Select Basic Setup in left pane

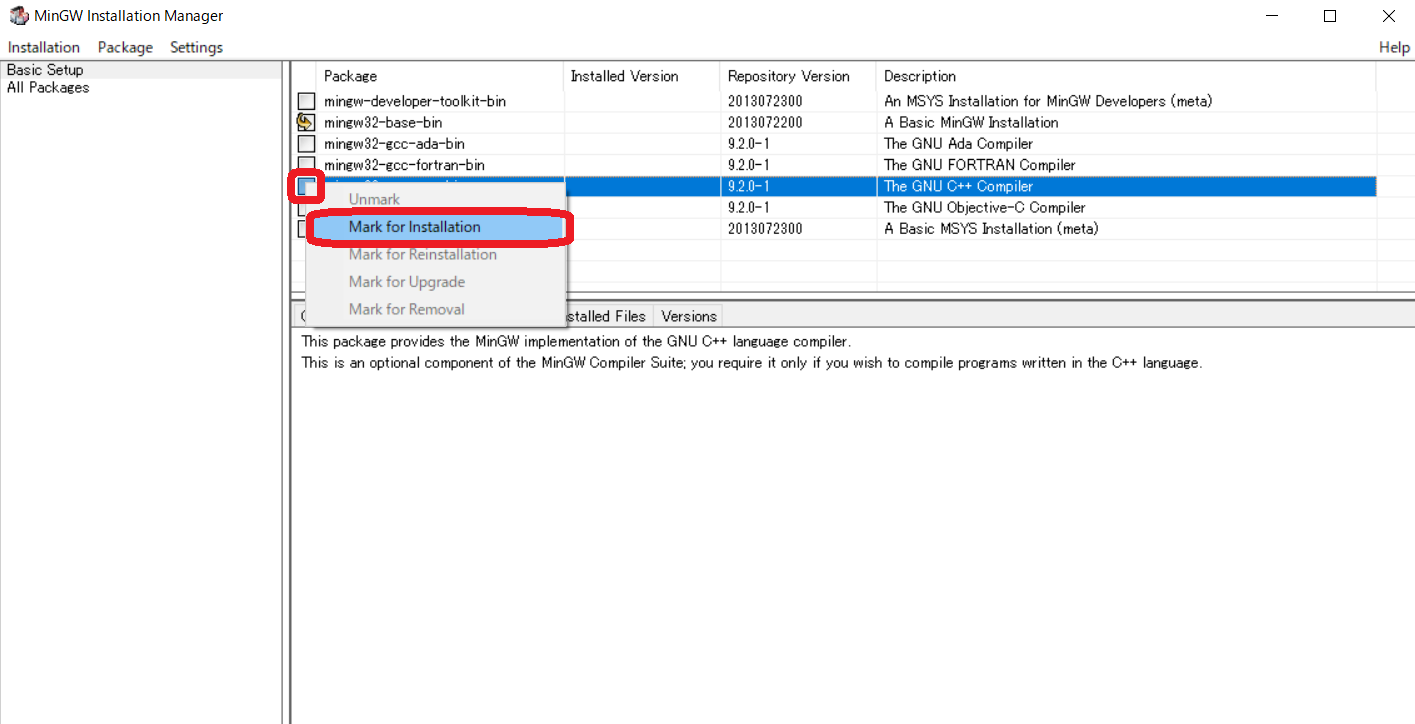point(45,70)
